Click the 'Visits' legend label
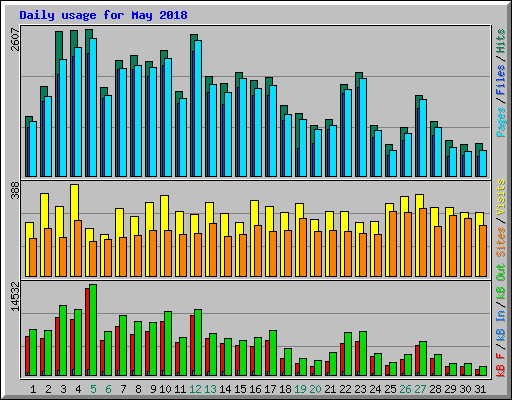The height and width of the screenshot is (400, 512). 501,197
